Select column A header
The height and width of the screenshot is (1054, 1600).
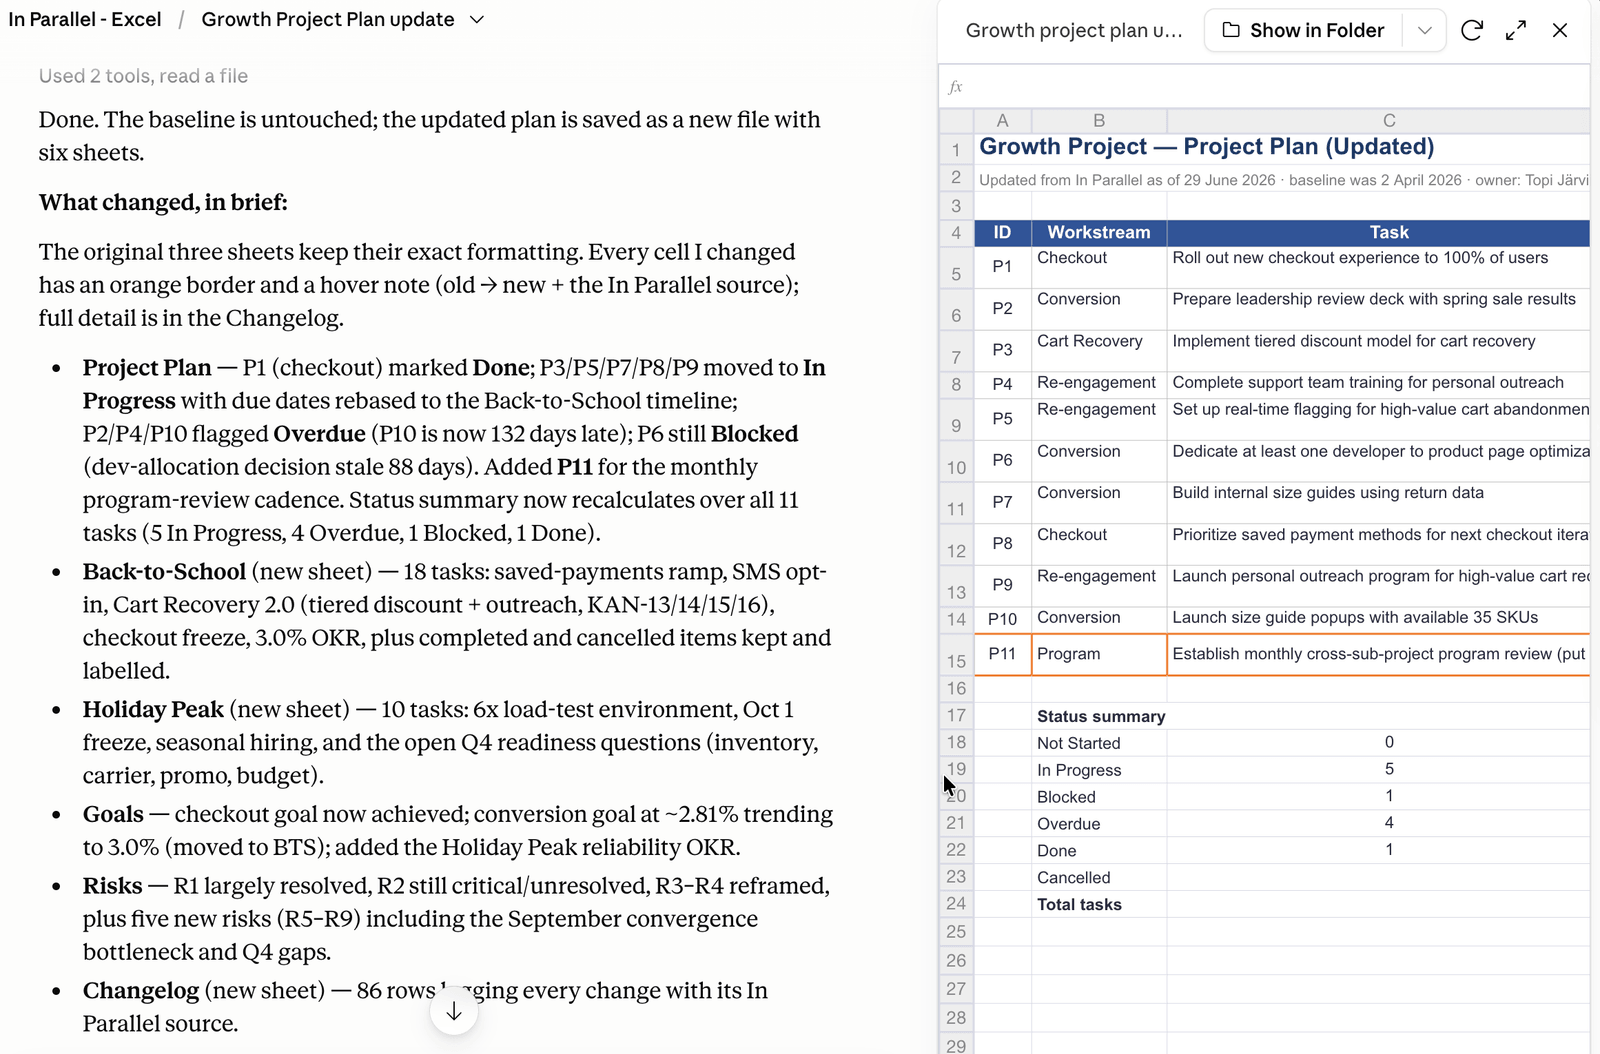tap(1003, 121)
